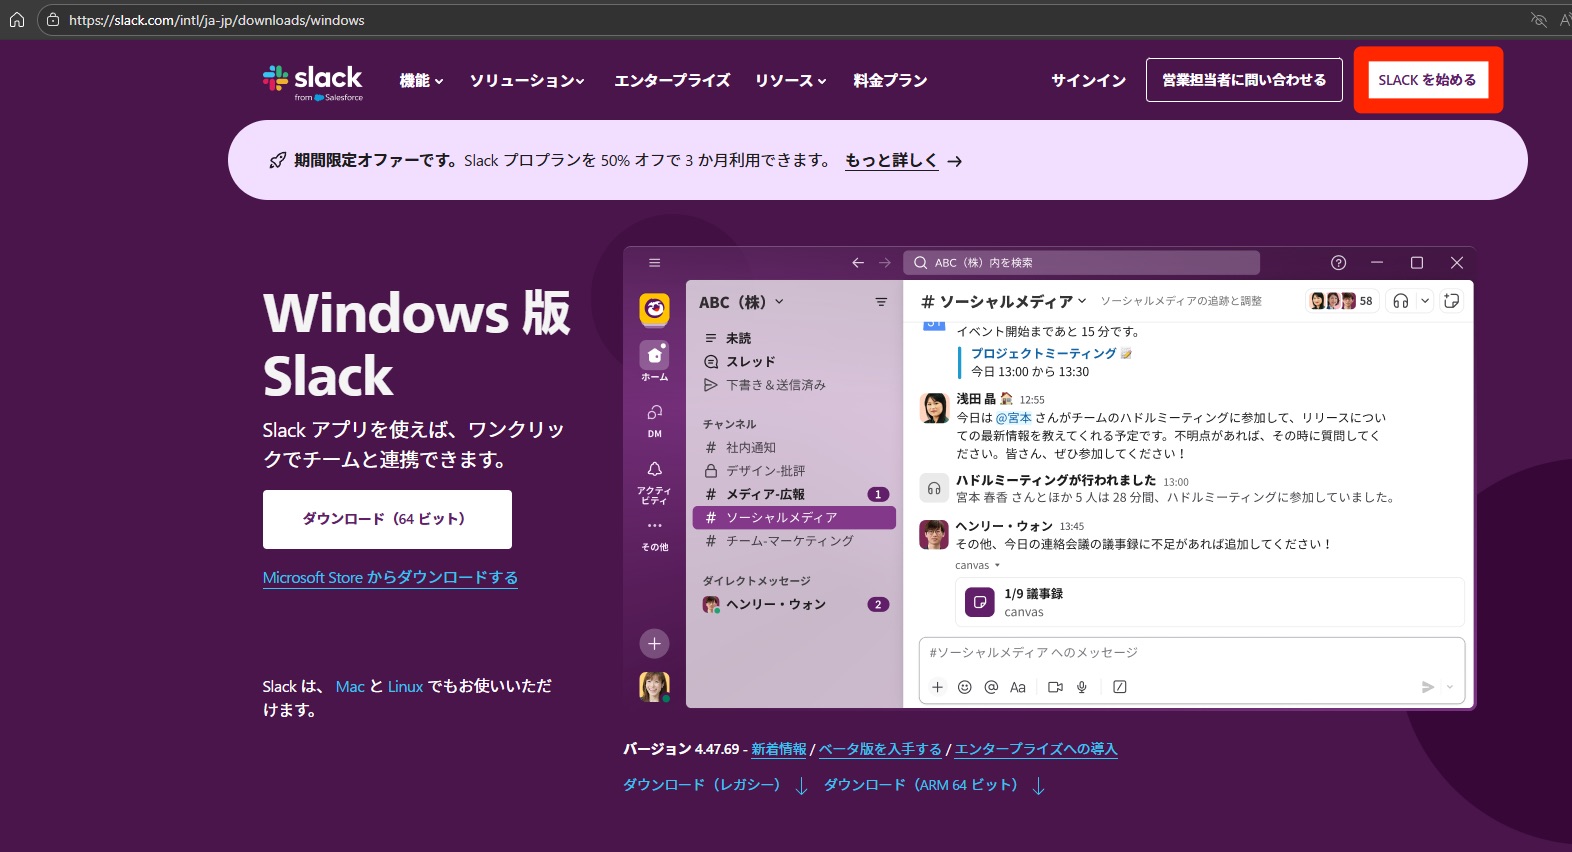This screenshot has height=852, width=1572.
Task: Click the Slack app preview screenshot
Action: (1048, 478)
